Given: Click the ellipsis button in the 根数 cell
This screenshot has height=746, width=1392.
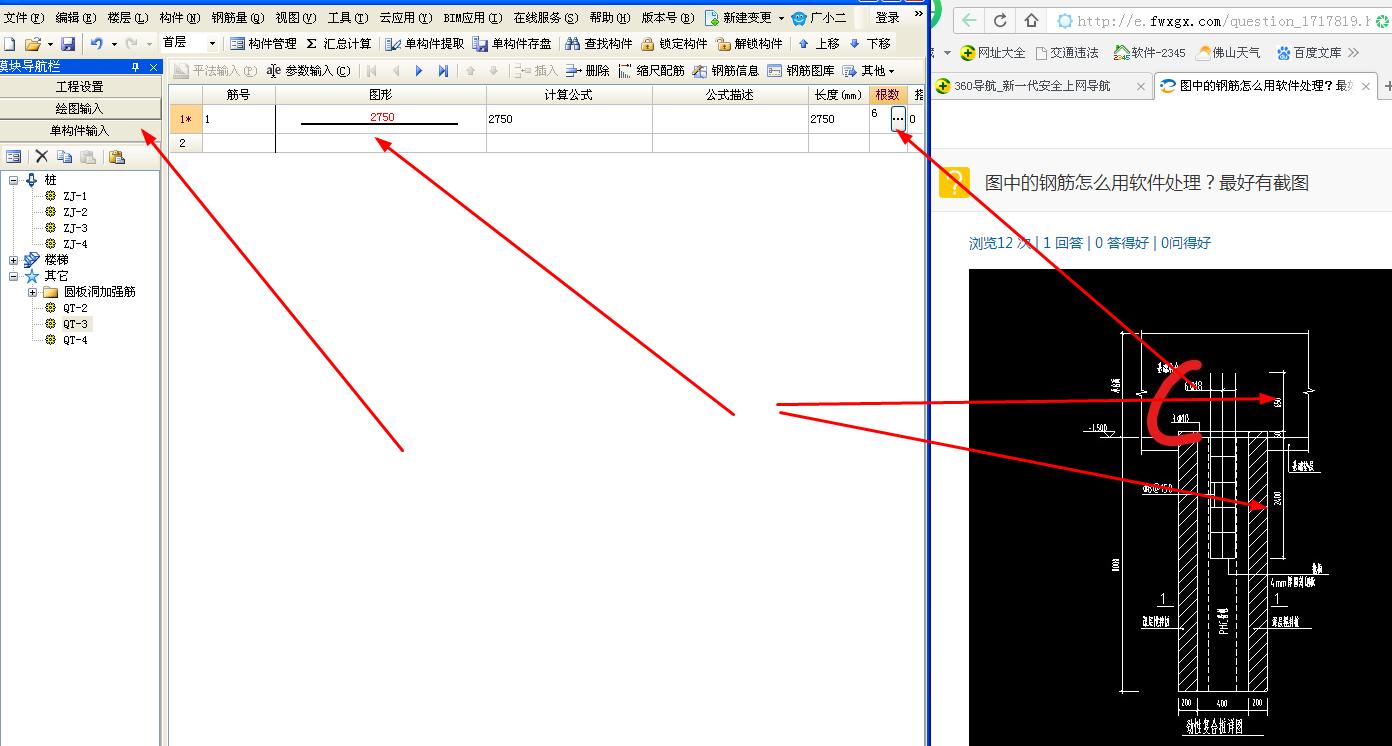Looking at the screenshot, I should click(898, 119).
